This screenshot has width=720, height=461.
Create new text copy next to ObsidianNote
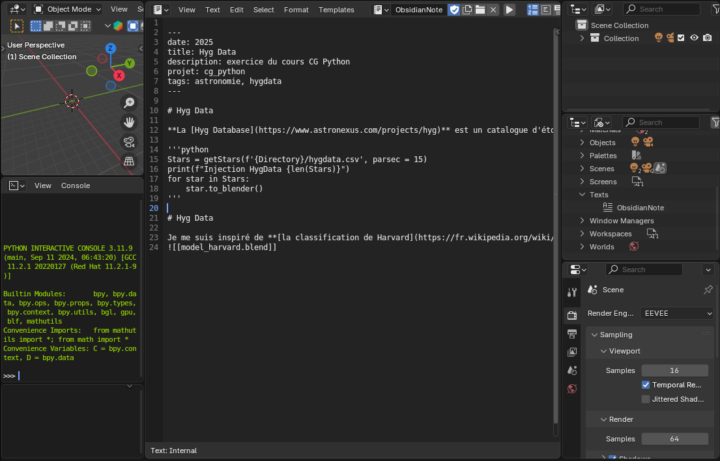pyautogui.click(x=467, y=10)
